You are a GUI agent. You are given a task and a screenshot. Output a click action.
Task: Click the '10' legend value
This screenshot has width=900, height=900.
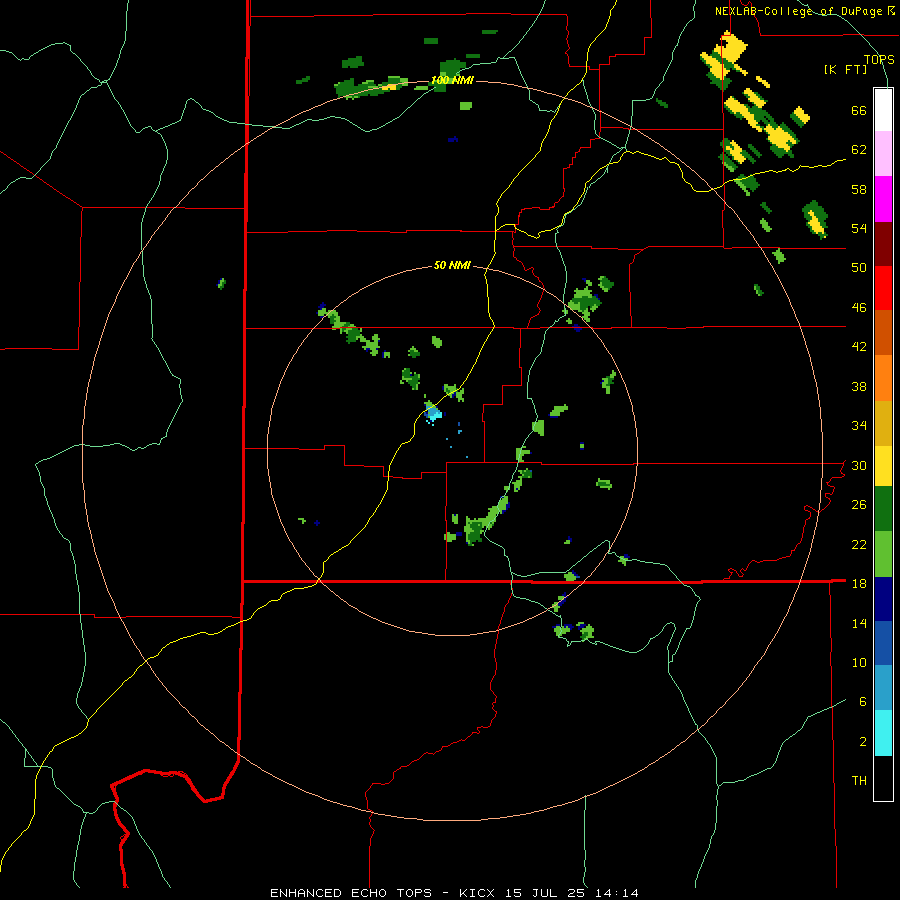tap(859, 663)
